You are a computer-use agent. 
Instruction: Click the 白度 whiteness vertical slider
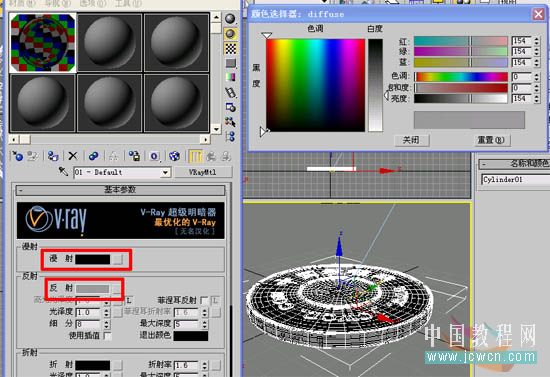(375, 85)
